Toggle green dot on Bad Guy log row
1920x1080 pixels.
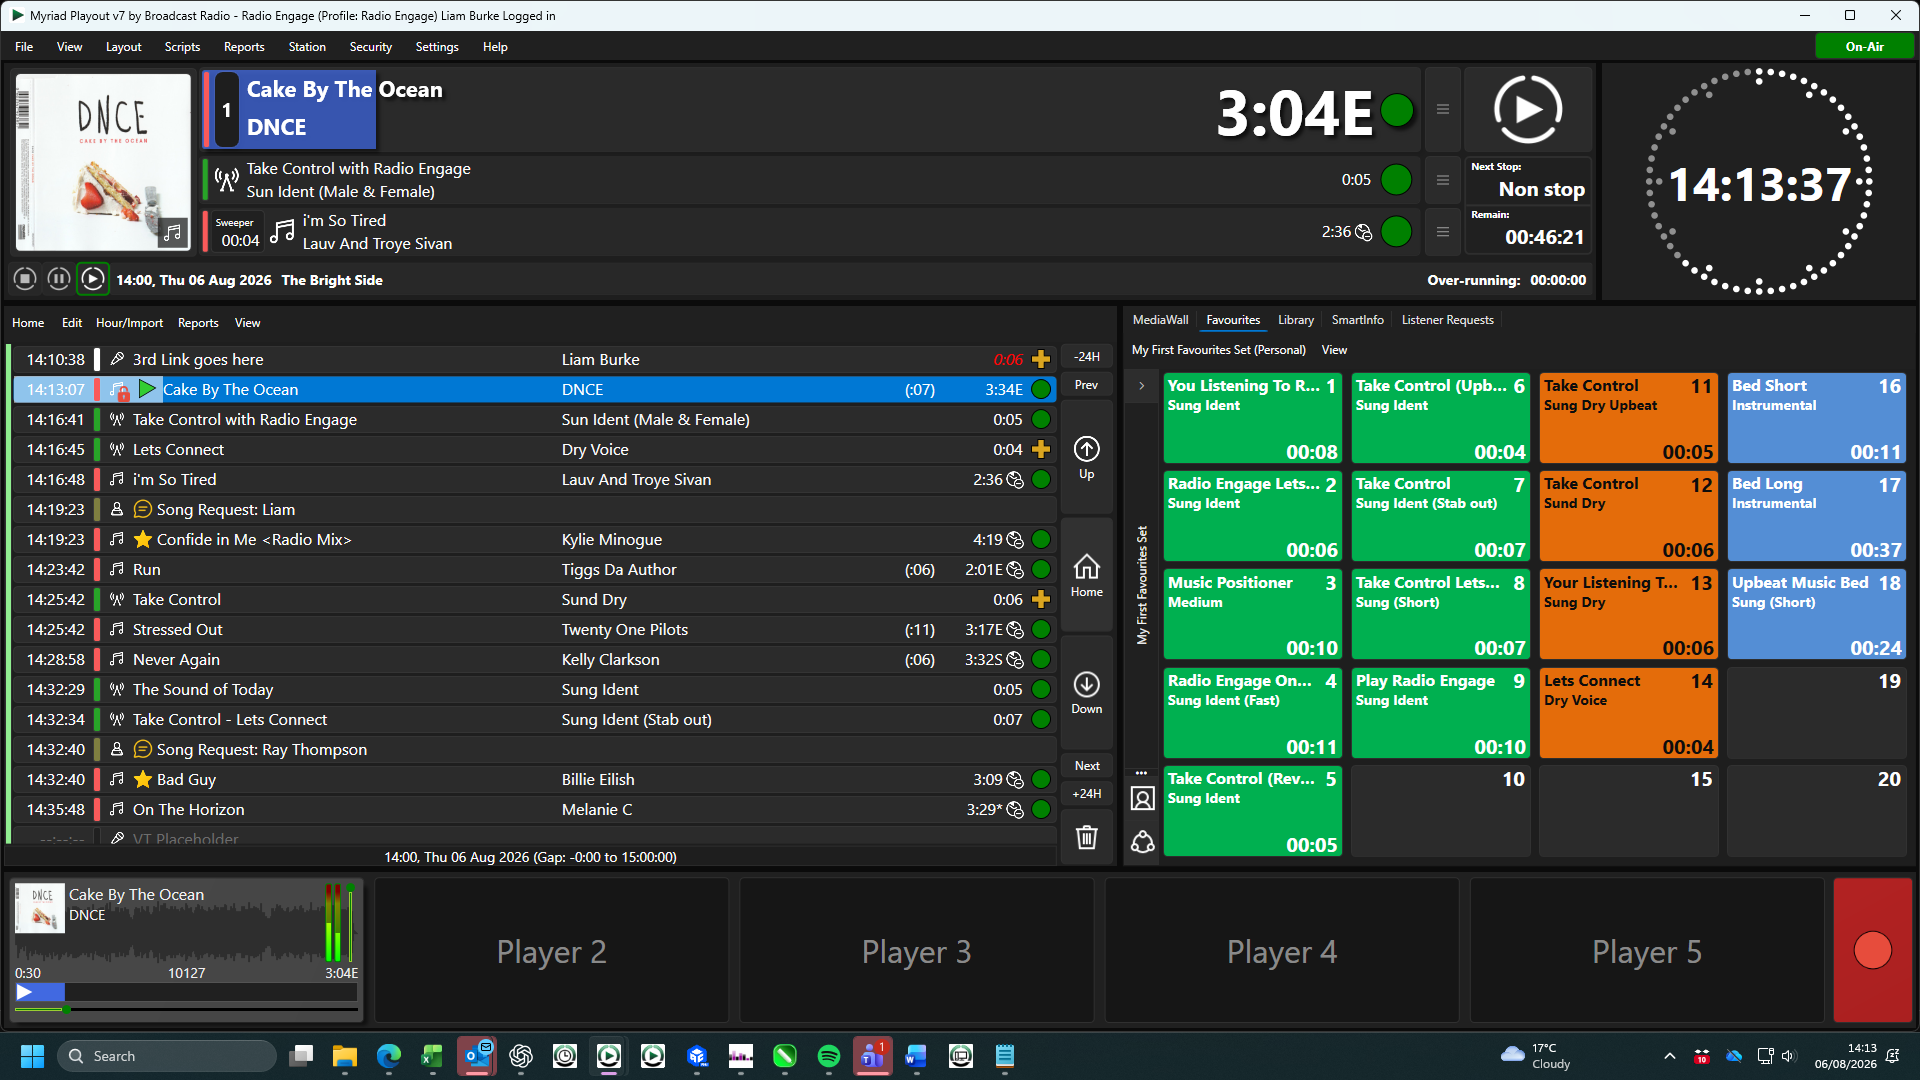point(1041,780)
